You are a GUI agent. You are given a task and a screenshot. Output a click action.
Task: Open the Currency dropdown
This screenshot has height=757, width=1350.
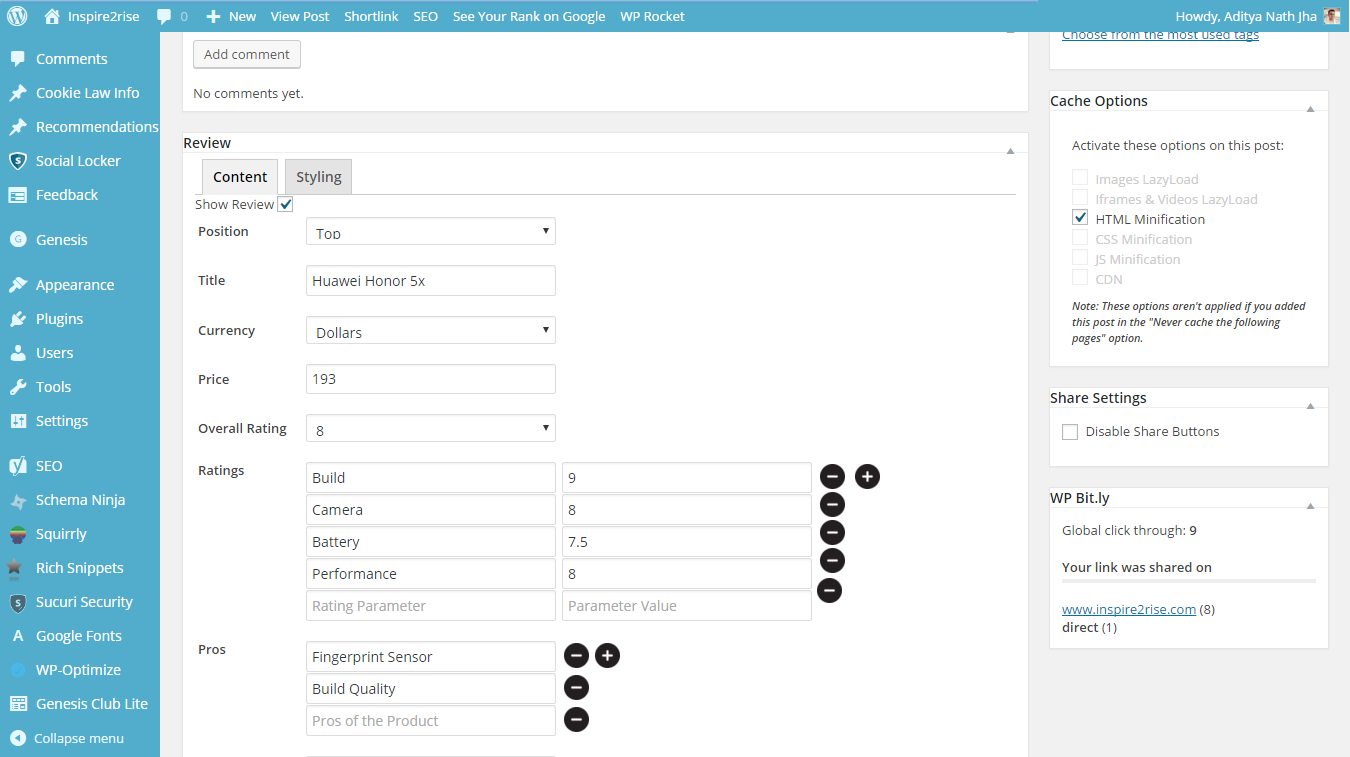point(430,331)
